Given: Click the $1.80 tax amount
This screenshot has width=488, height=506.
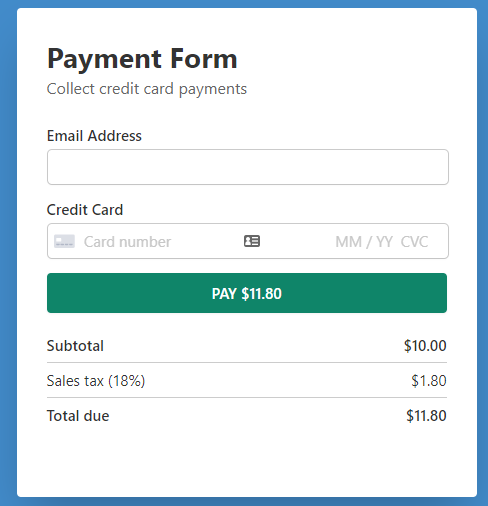Looking at the screenshot, I should (429, 381).
